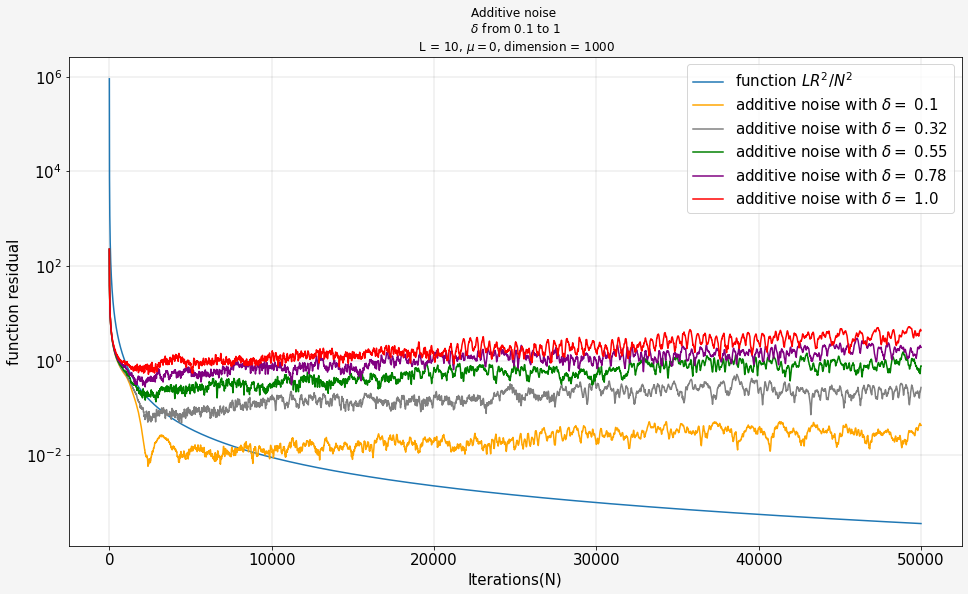968x594 pixels.
Task: Click the 'function residual' y-axis label
Action: pyautogui.click(x=14, y=302)
